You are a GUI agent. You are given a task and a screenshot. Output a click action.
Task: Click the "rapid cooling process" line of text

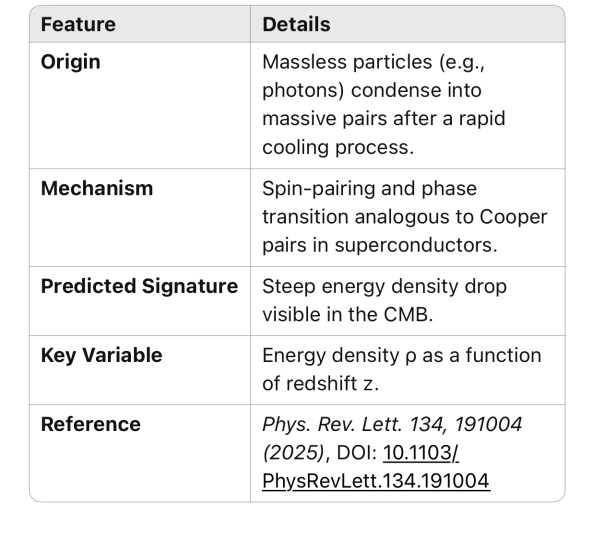(330, 146)
